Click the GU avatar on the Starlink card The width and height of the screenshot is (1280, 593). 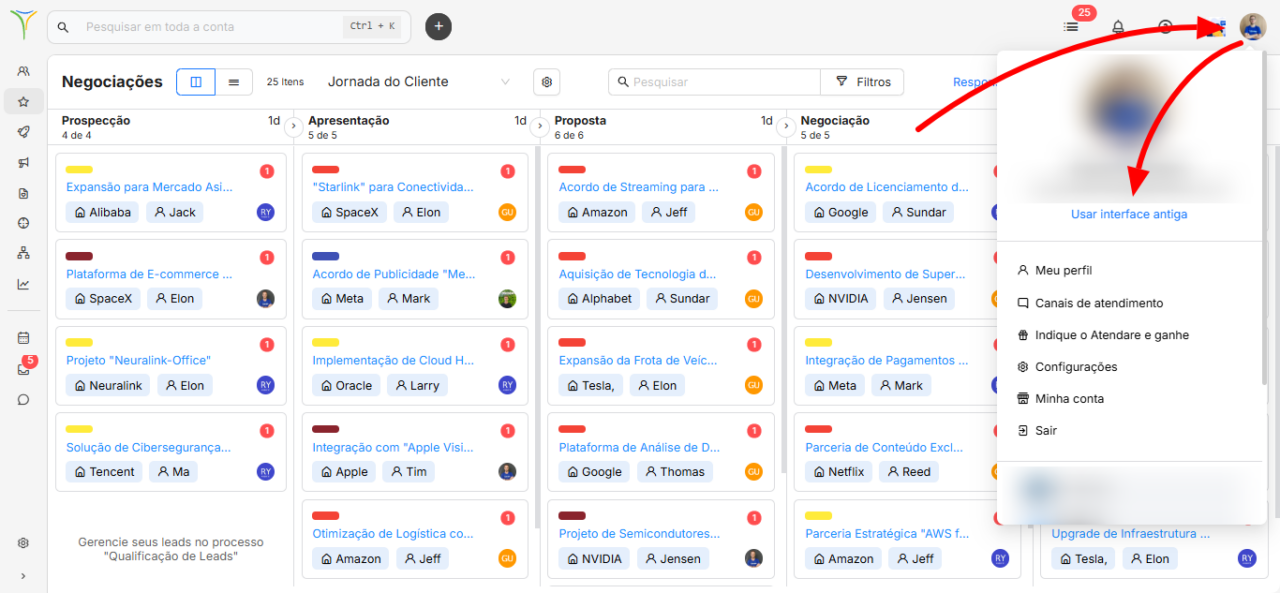click(x=507, y=212)
